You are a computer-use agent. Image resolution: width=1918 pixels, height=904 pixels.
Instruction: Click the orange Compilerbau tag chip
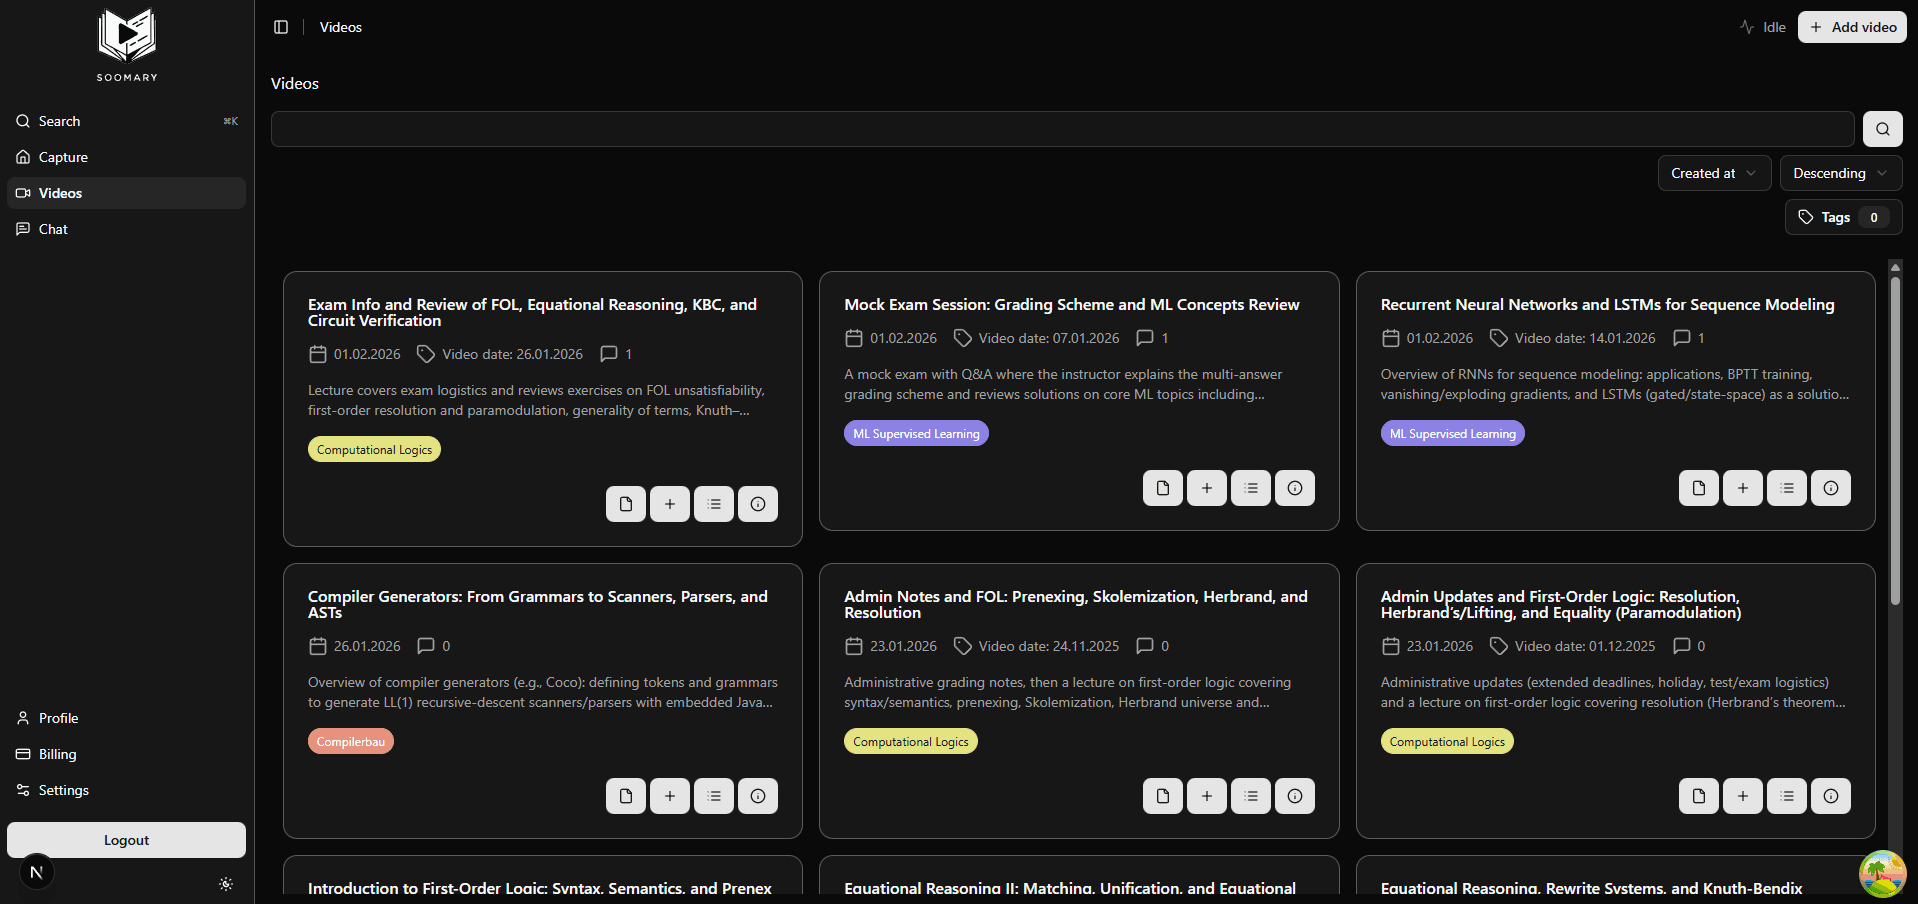click(350, 741)
